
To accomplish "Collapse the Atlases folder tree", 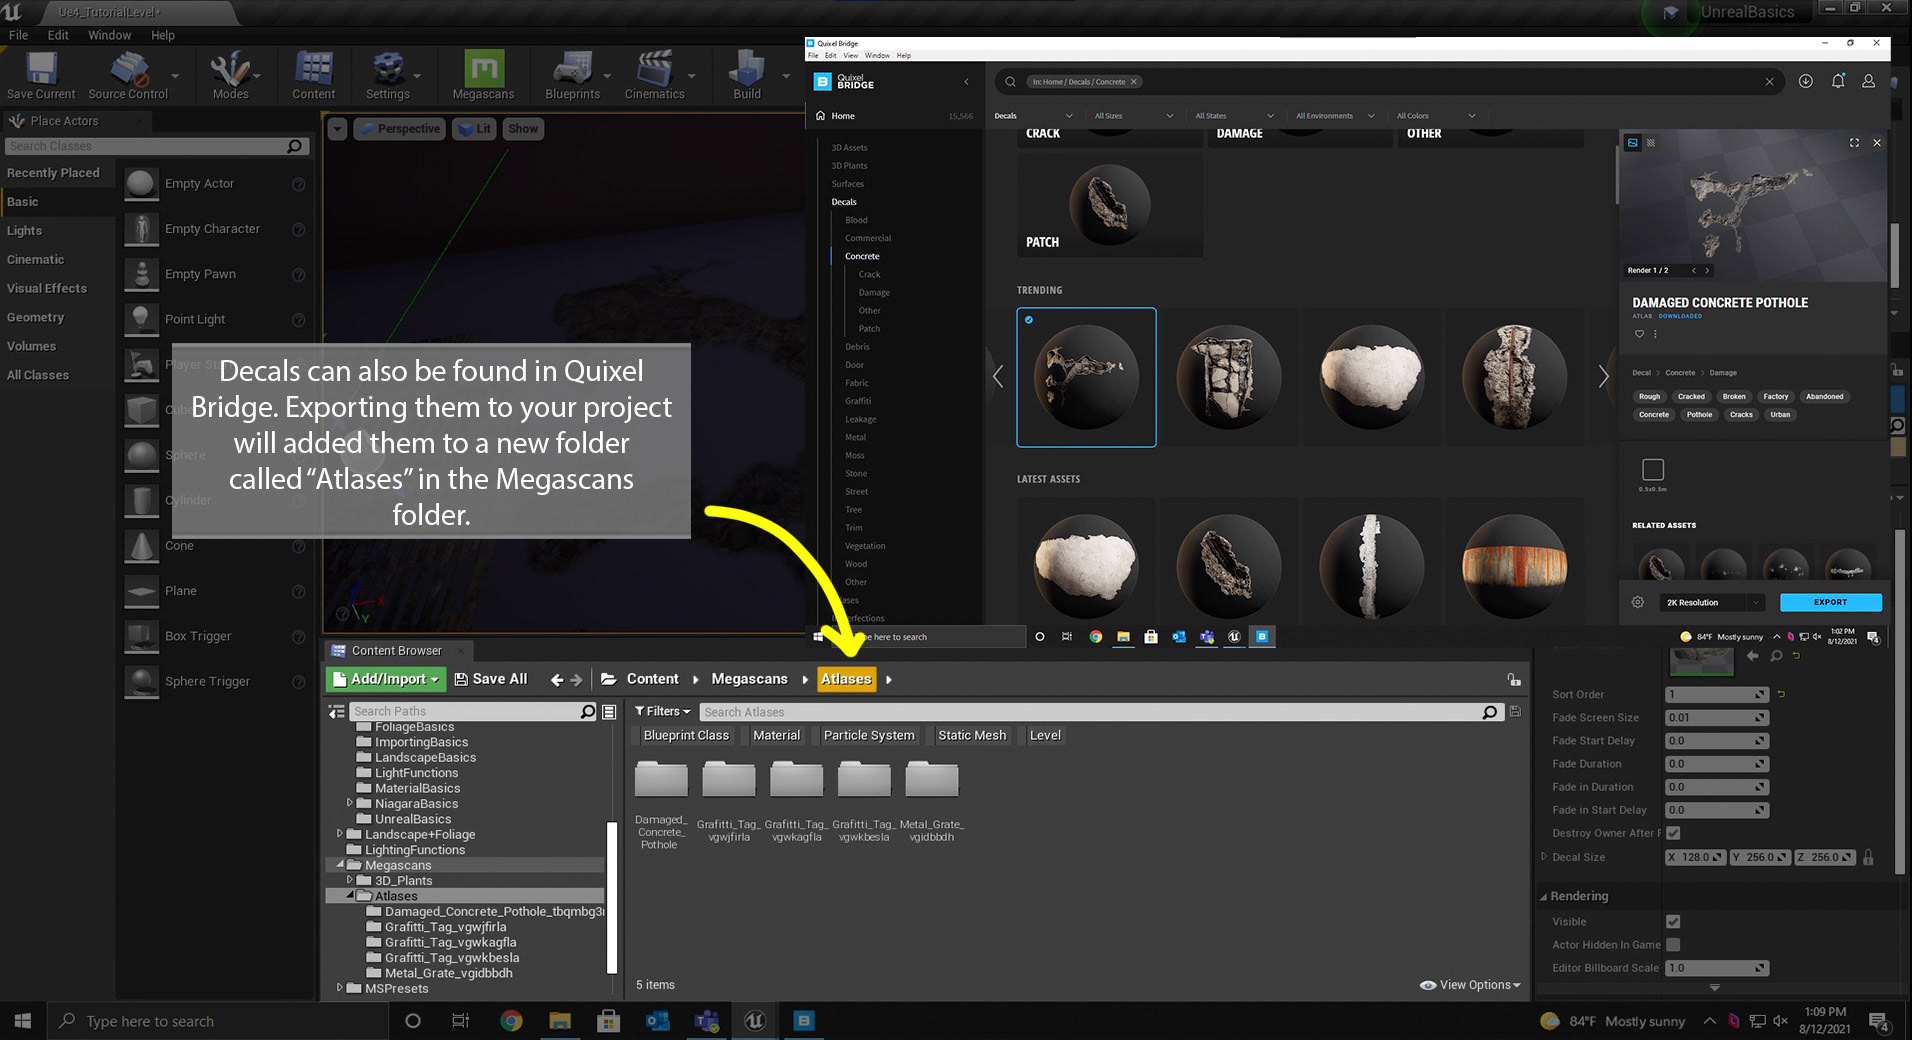I will pyautogui.click(x=350, y=896).
